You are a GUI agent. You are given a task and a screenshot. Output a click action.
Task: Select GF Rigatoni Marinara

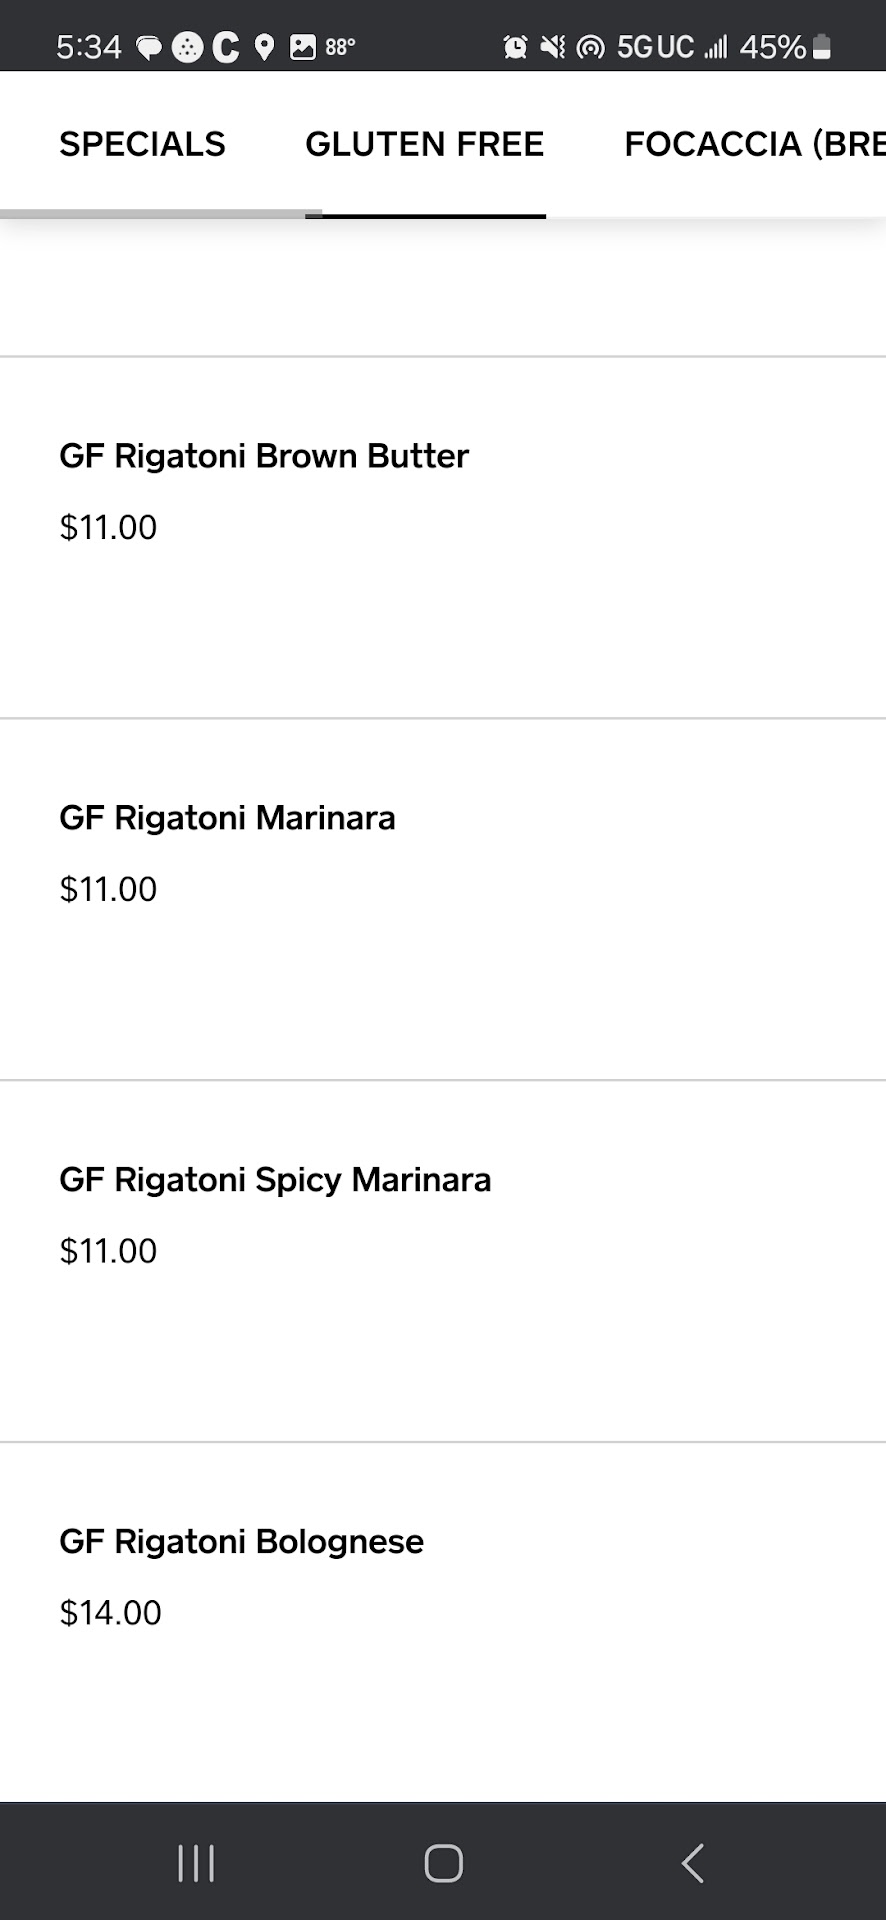[227, 818]
